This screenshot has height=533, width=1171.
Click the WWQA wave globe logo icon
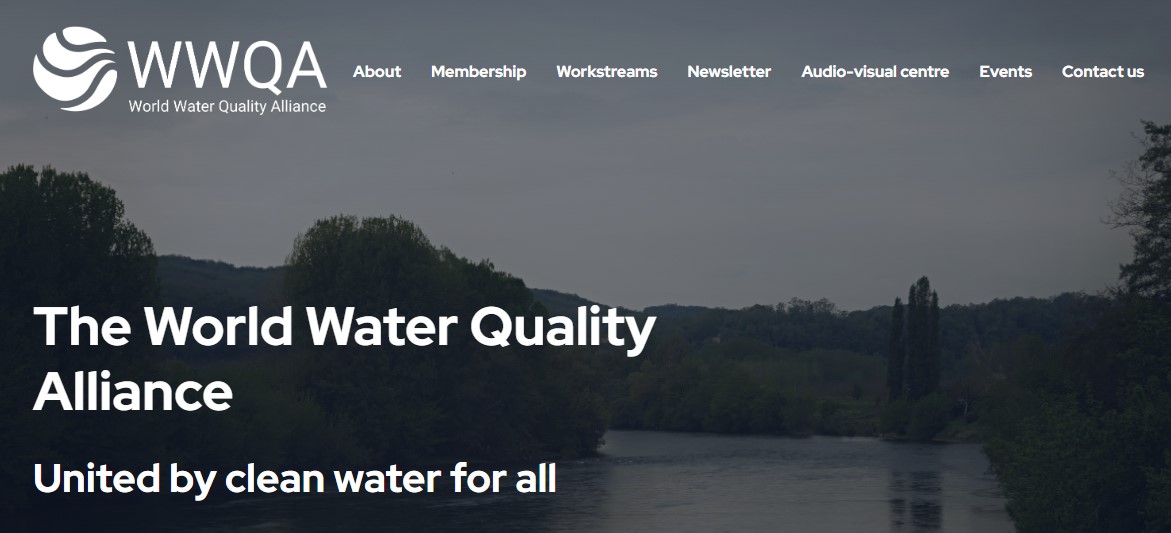[75, 69]
